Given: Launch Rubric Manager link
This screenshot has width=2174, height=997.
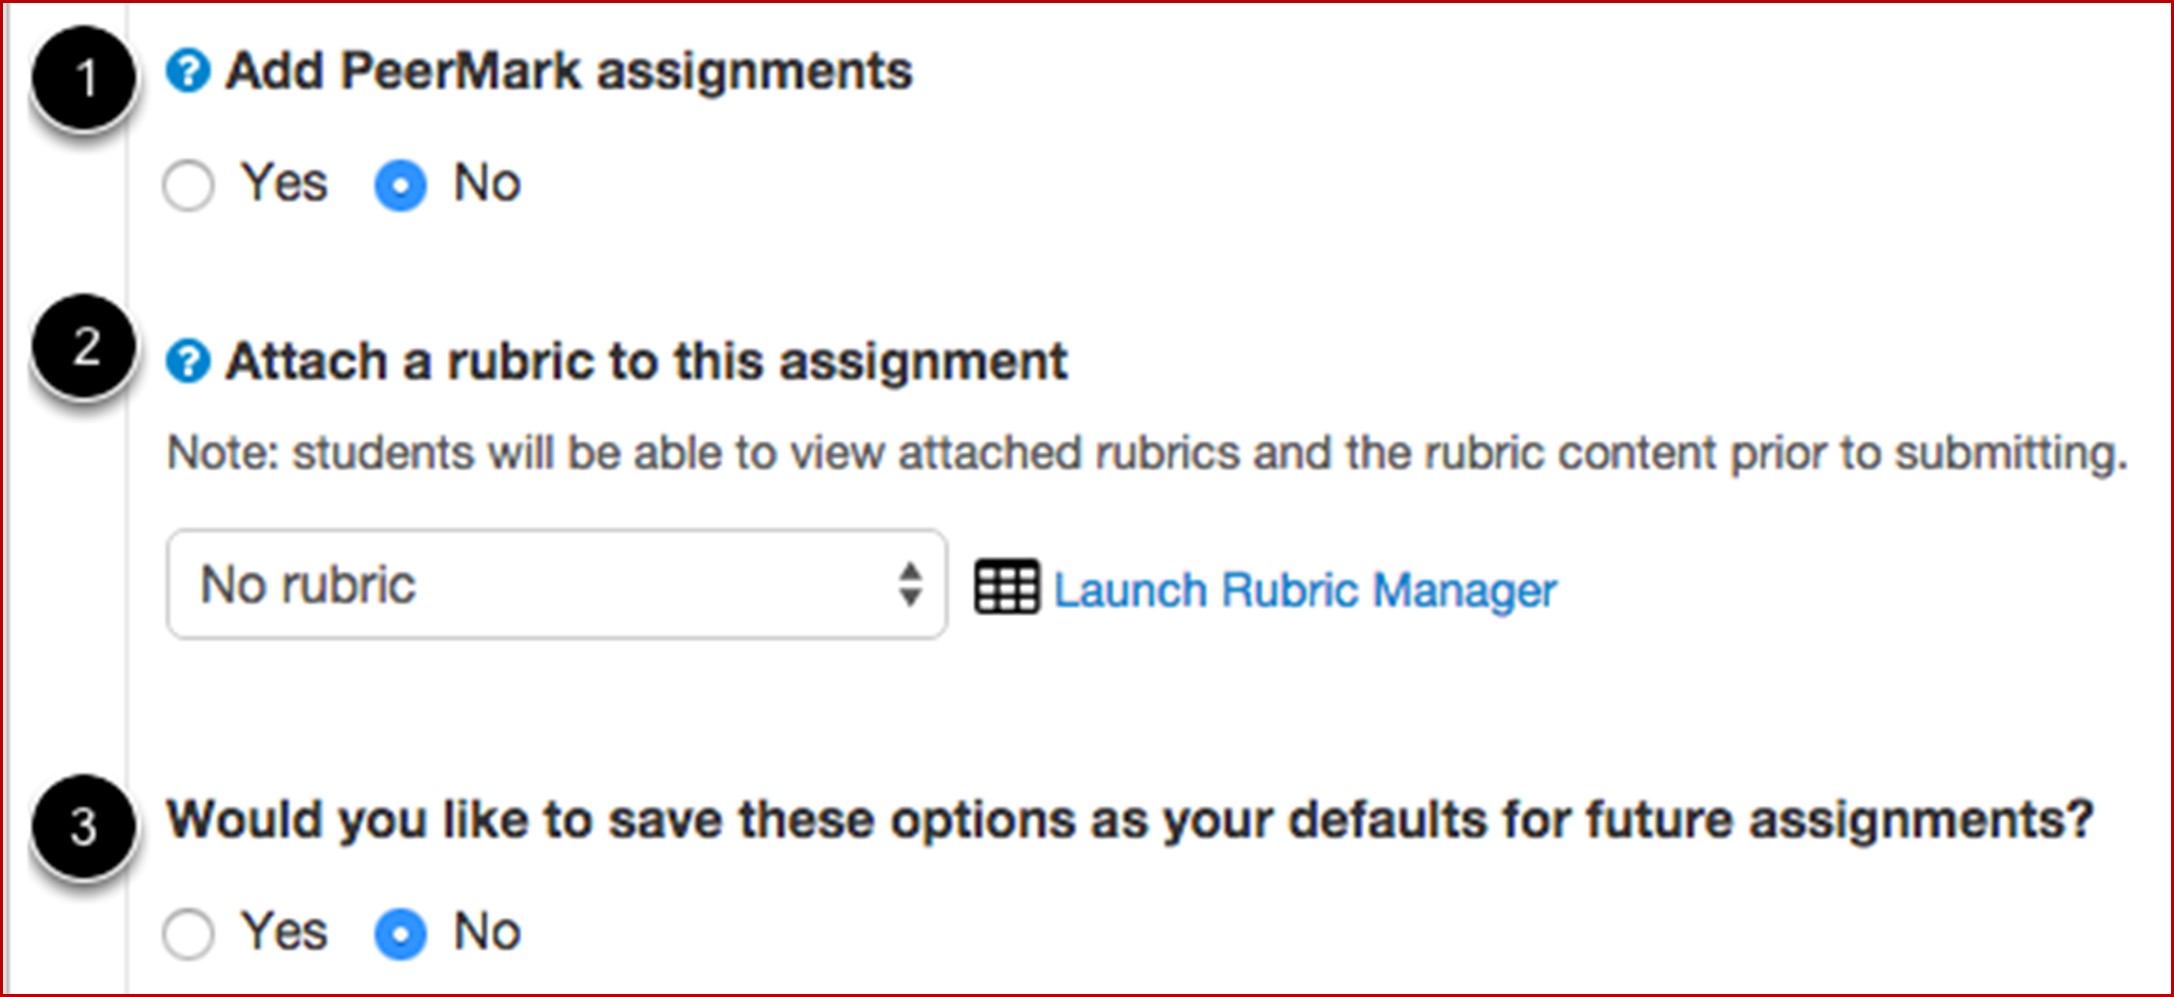Looking at the screenshot, I should tap(1305, 590).
